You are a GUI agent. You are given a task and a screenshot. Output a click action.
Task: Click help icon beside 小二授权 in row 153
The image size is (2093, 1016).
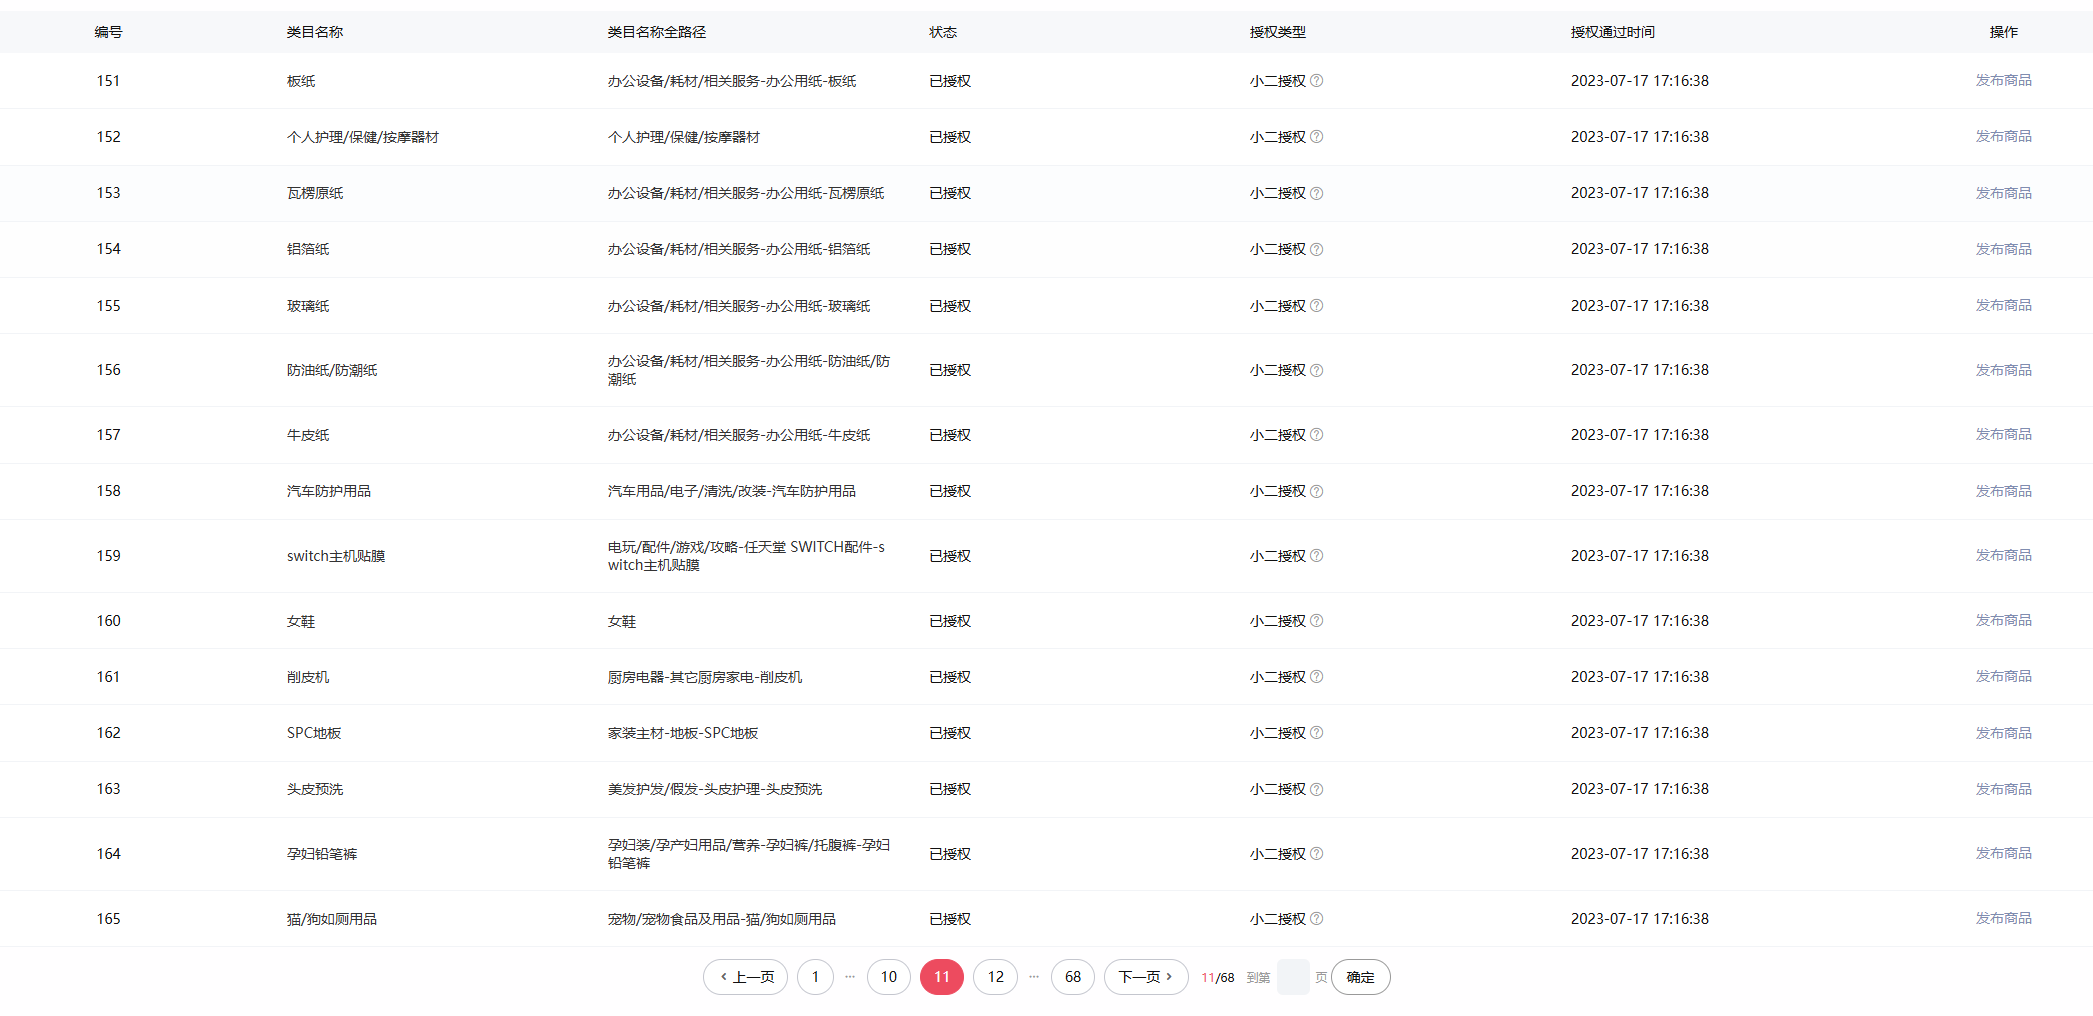(x=1316, y=193)
